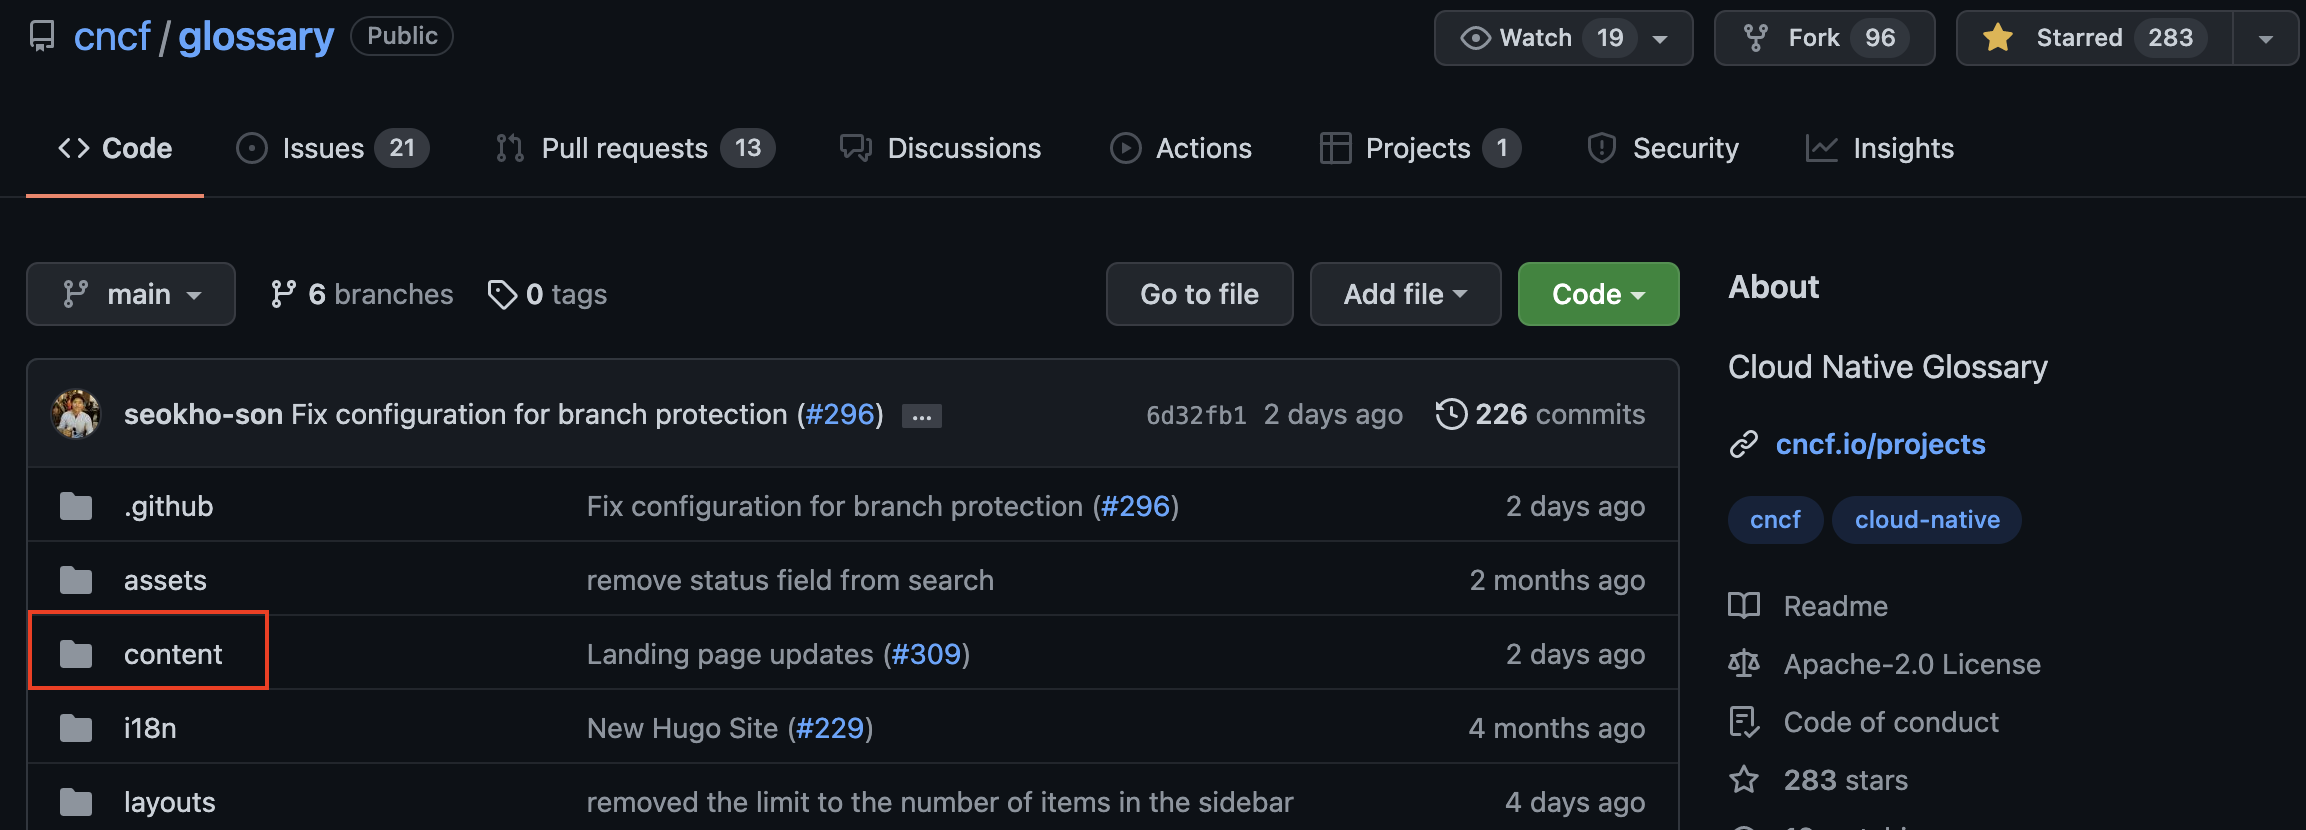The width and height of the screenshot is (2306, 830).
Task: Toggle the Starred button to unstar
Action: (x=2094, y=38)
